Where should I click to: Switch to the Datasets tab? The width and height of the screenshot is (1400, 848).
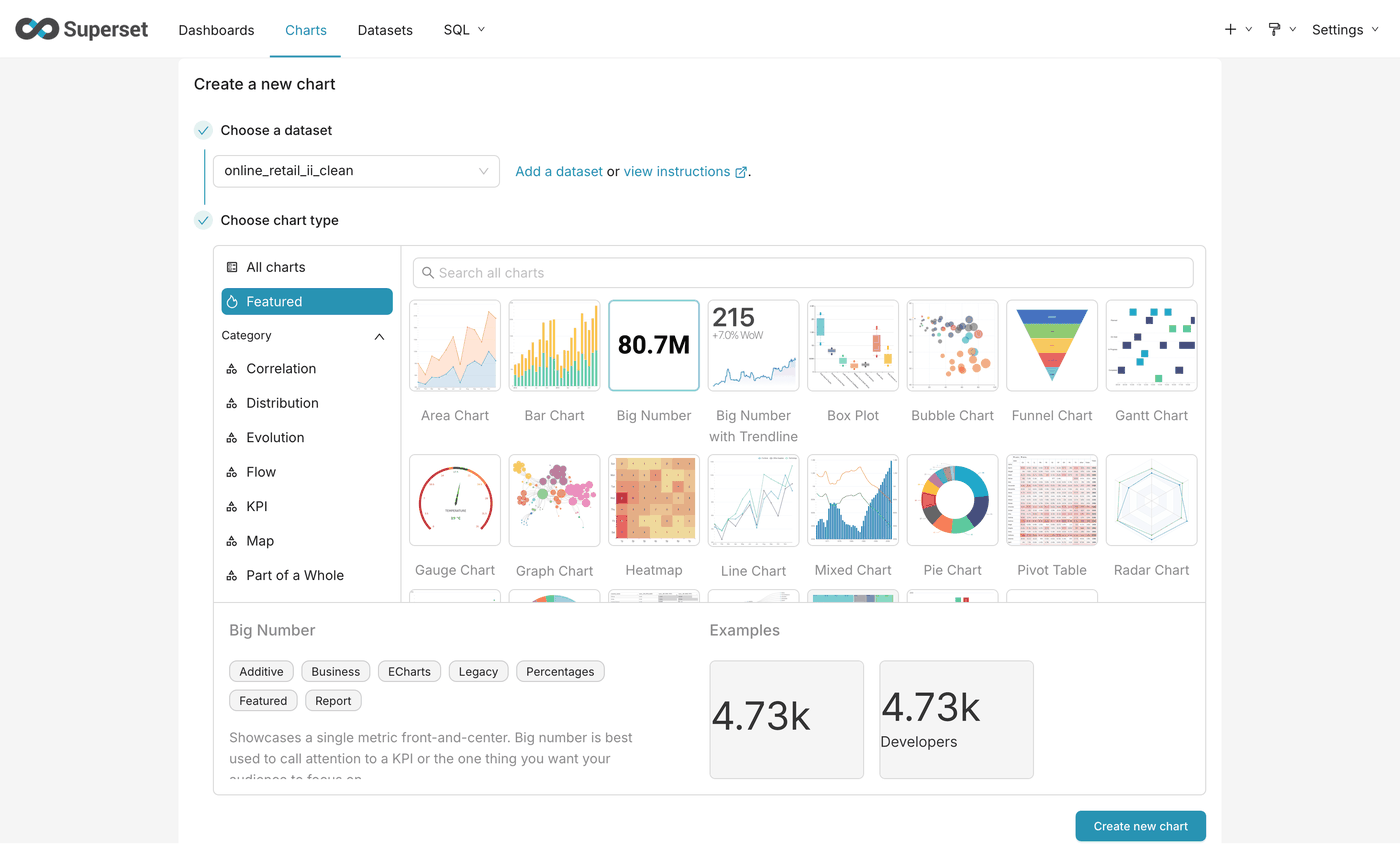click(385, 30)
